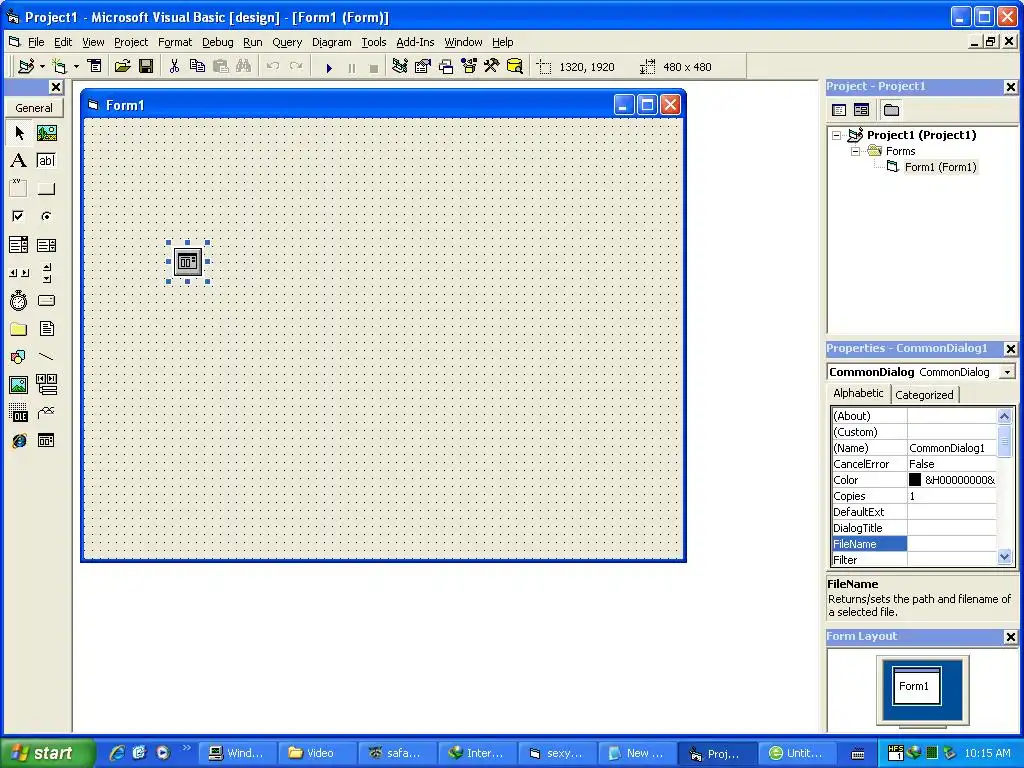Click Form1 thumbnail in Form Layout

[916, 686]
